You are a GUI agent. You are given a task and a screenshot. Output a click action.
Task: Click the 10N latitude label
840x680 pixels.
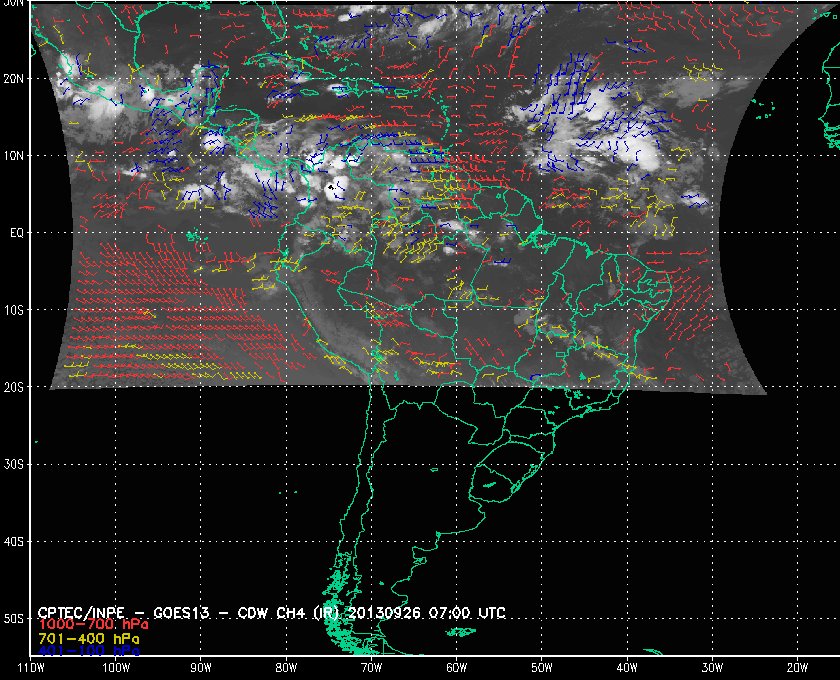[x=13, y=156]
